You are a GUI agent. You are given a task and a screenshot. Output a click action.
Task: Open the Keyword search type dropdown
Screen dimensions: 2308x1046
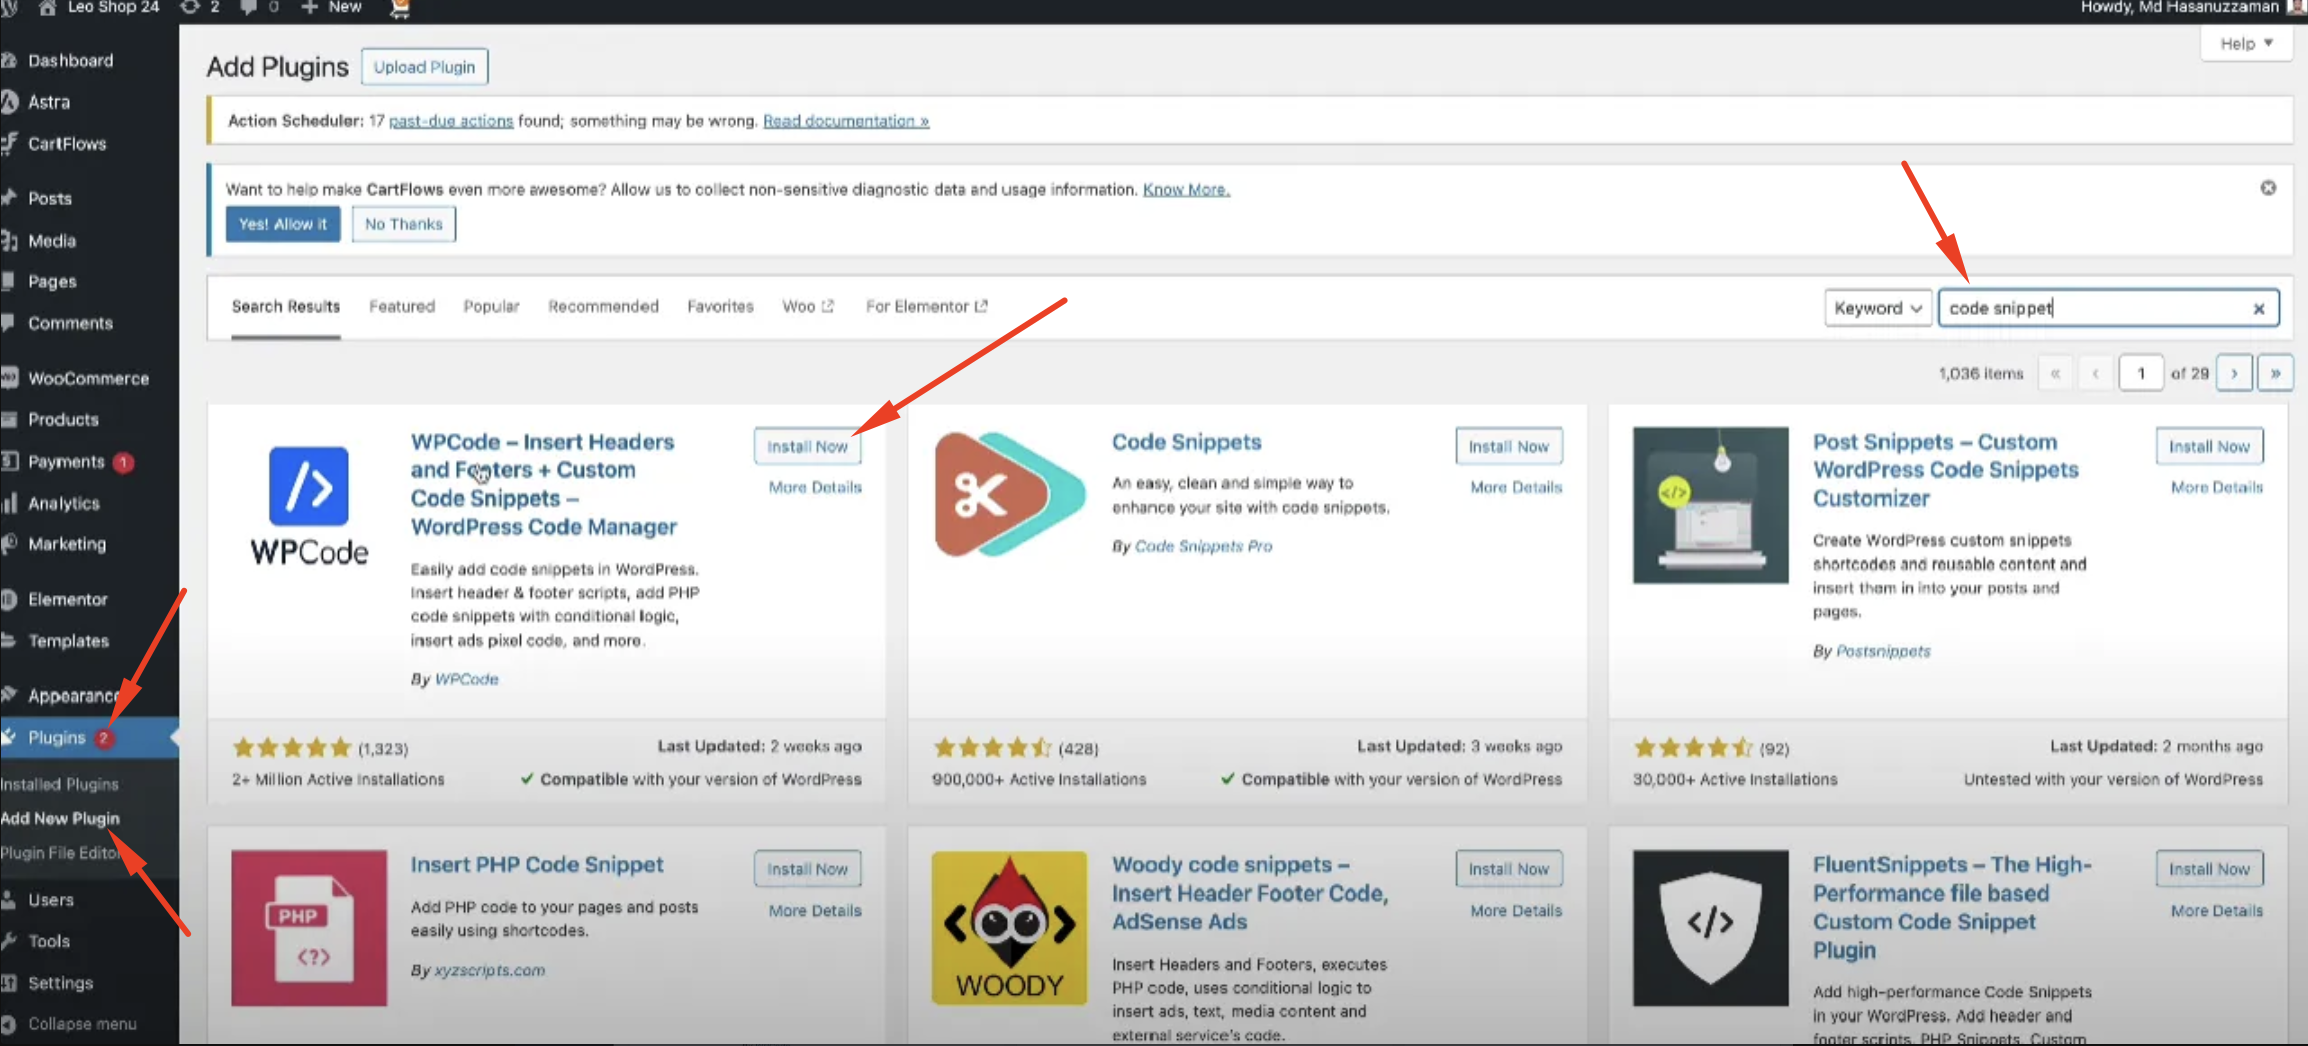[x=1877, y=308]
